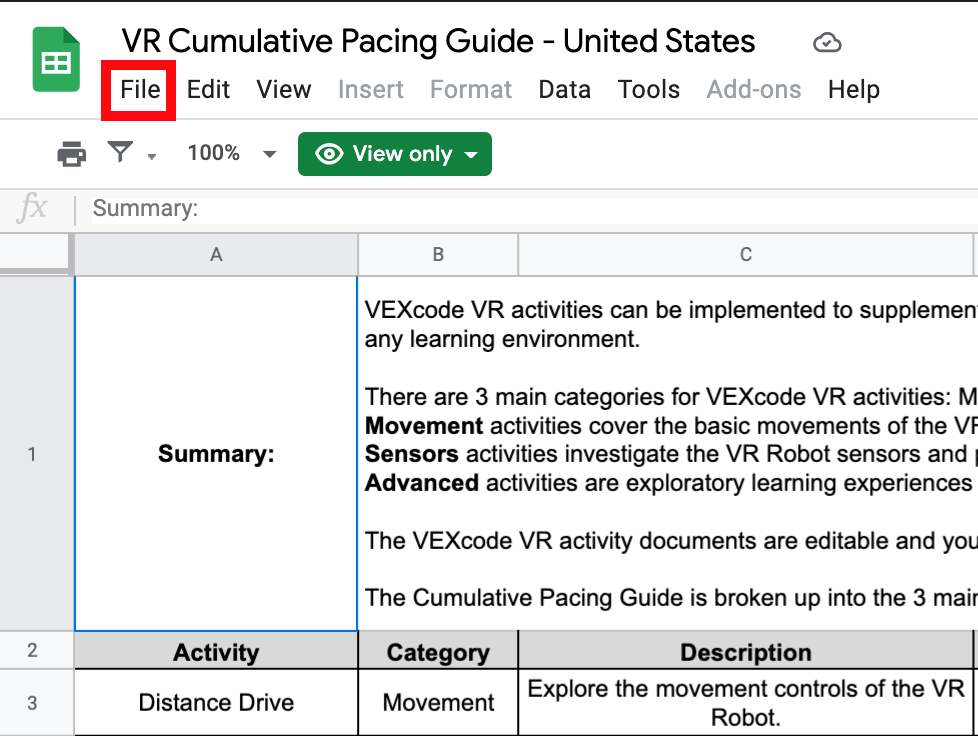Click the filter views icon
Image resolution: width=978 pixels, height=736 pixels.
click(x=117, y=152)
